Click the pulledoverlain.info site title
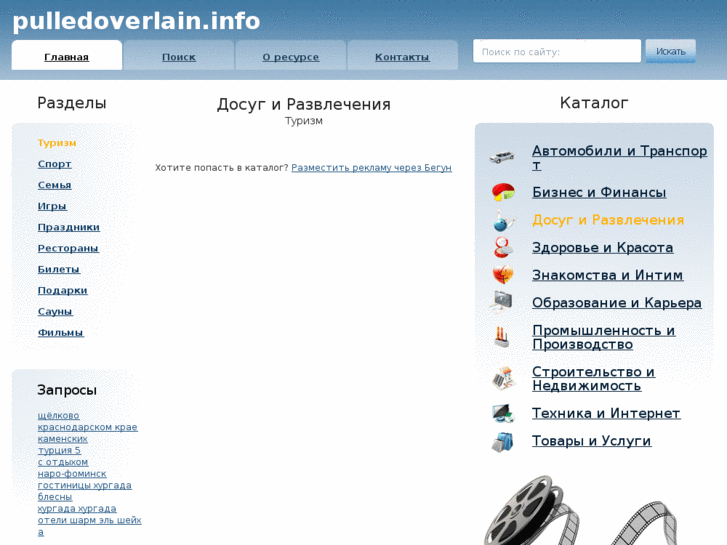This screenshot has height=545, width=727. 136,21
